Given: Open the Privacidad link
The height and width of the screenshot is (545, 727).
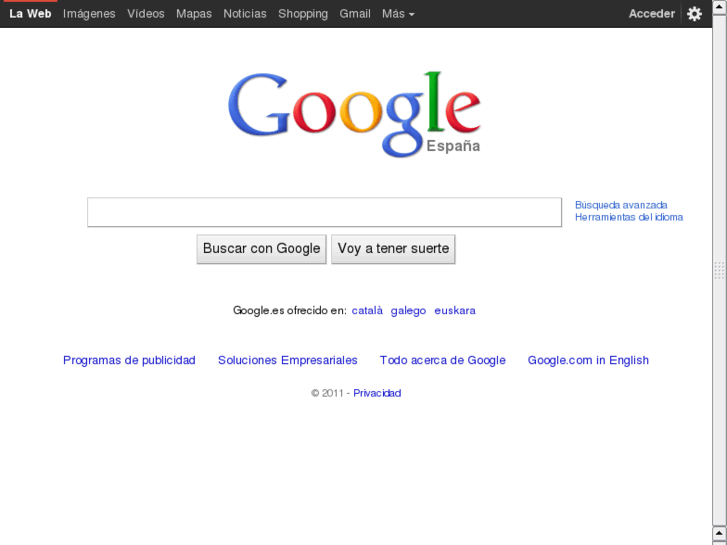Looking at the screenshot, I should pyautogui.click(x=377, y=393).
